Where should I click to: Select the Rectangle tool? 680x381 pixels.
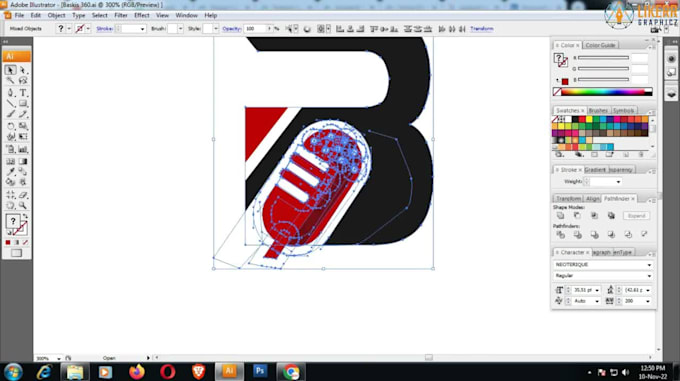(23, 104)
